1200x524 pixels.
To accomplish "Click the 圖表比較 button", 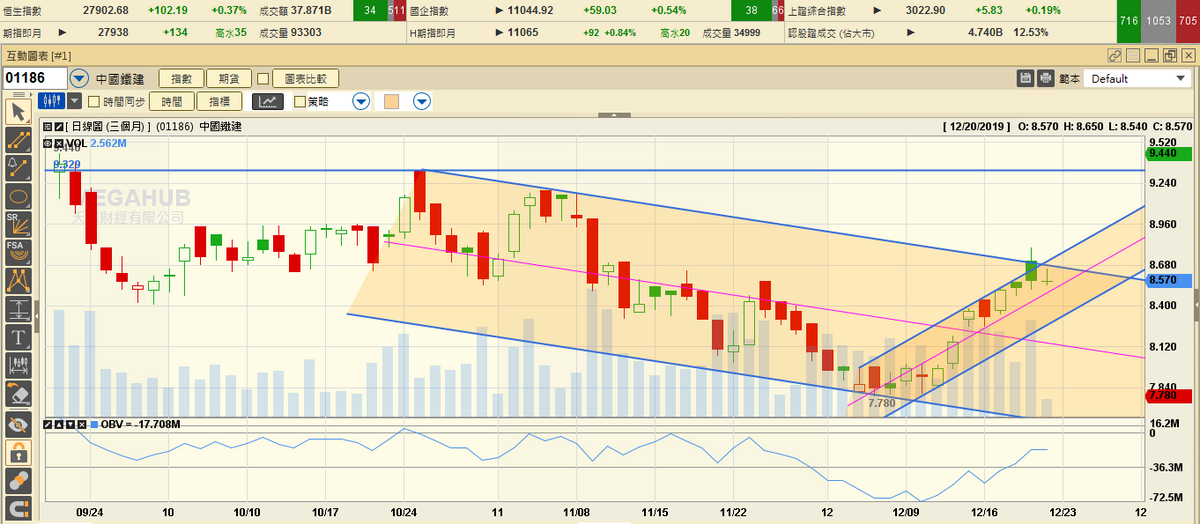I will [306, 78].
